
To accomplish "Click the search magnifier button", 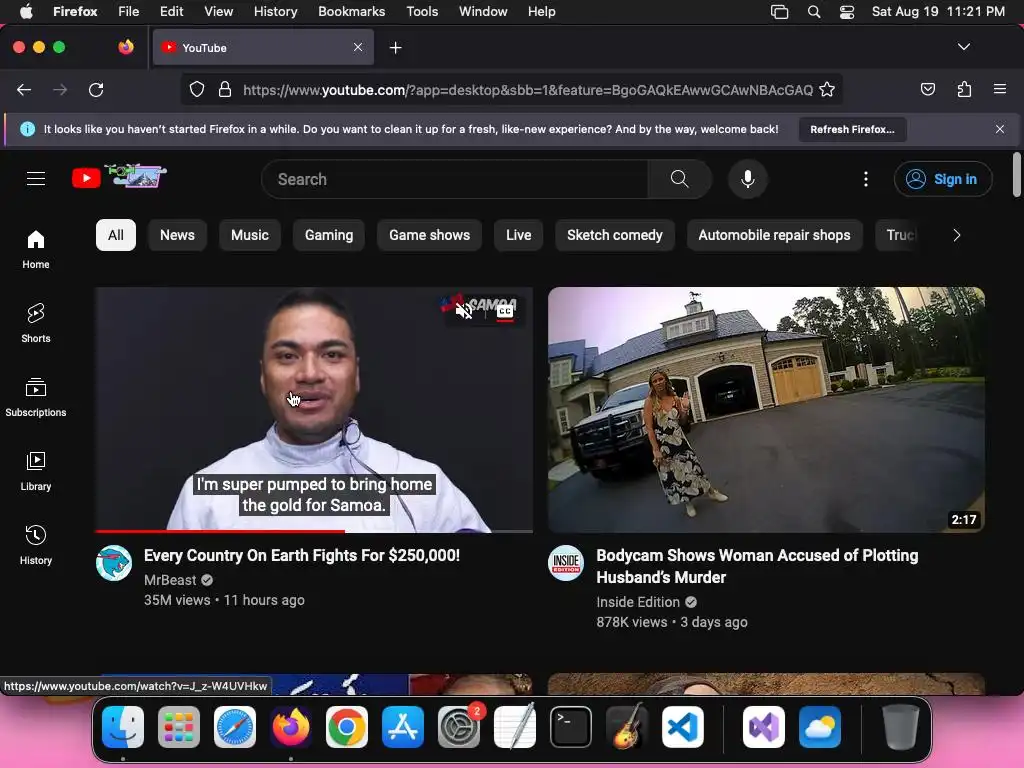I will (x=679, y=179).
